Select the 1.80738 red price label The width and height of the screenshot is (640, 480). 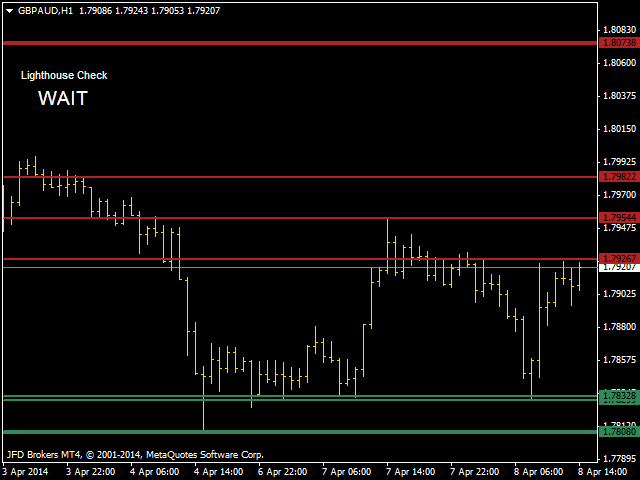pos(619,42)
